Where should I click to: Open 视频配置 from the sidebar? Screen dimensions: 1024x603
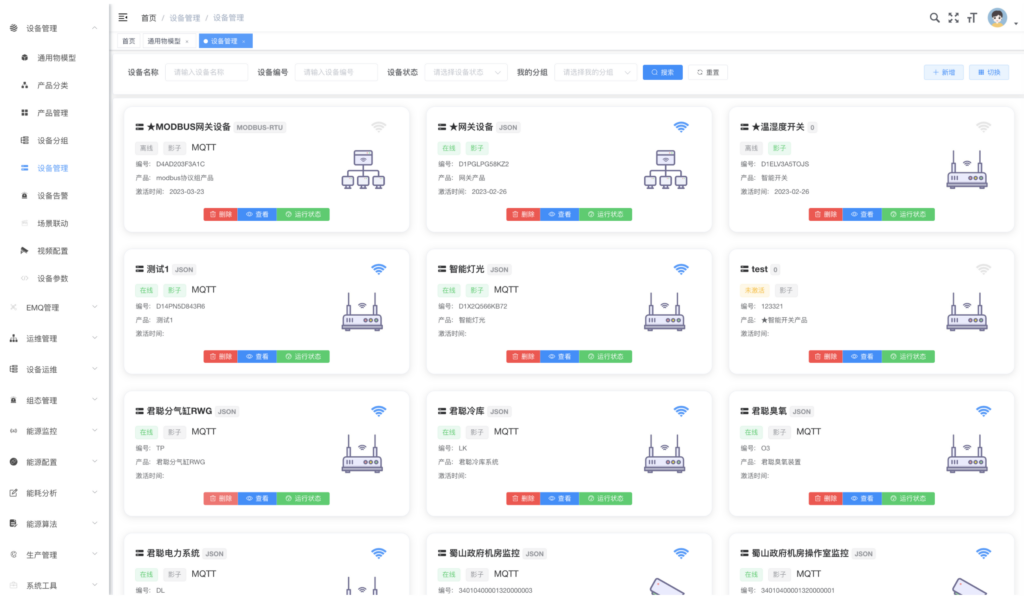[52, 251]
